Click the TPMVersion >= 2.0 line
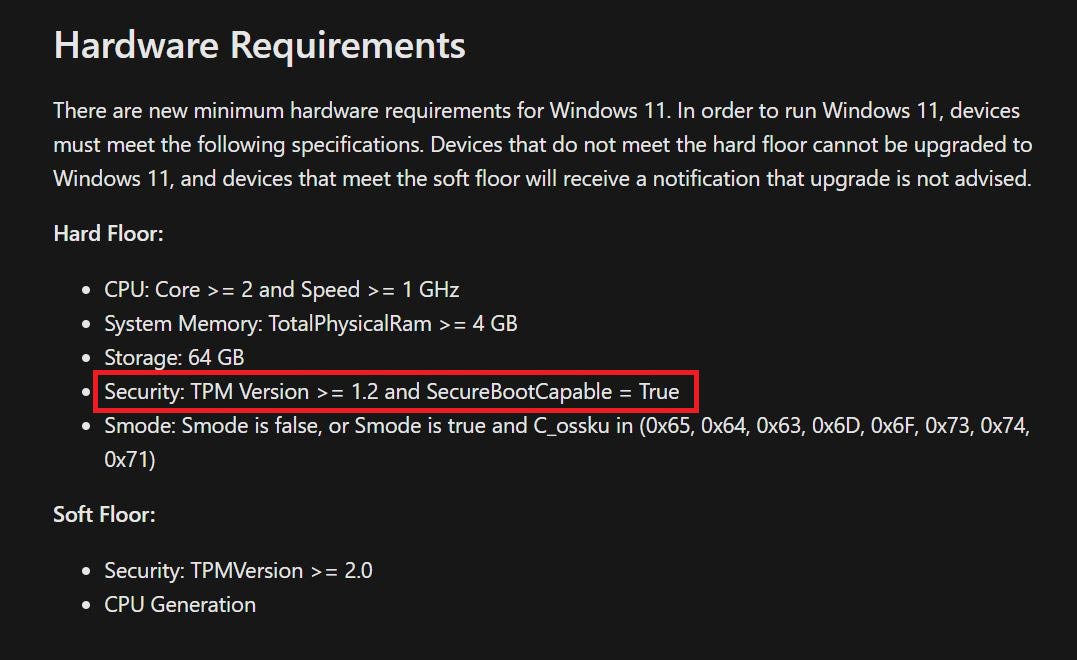The width and height of the screenshot is (1077, 660). click(238, 570)
